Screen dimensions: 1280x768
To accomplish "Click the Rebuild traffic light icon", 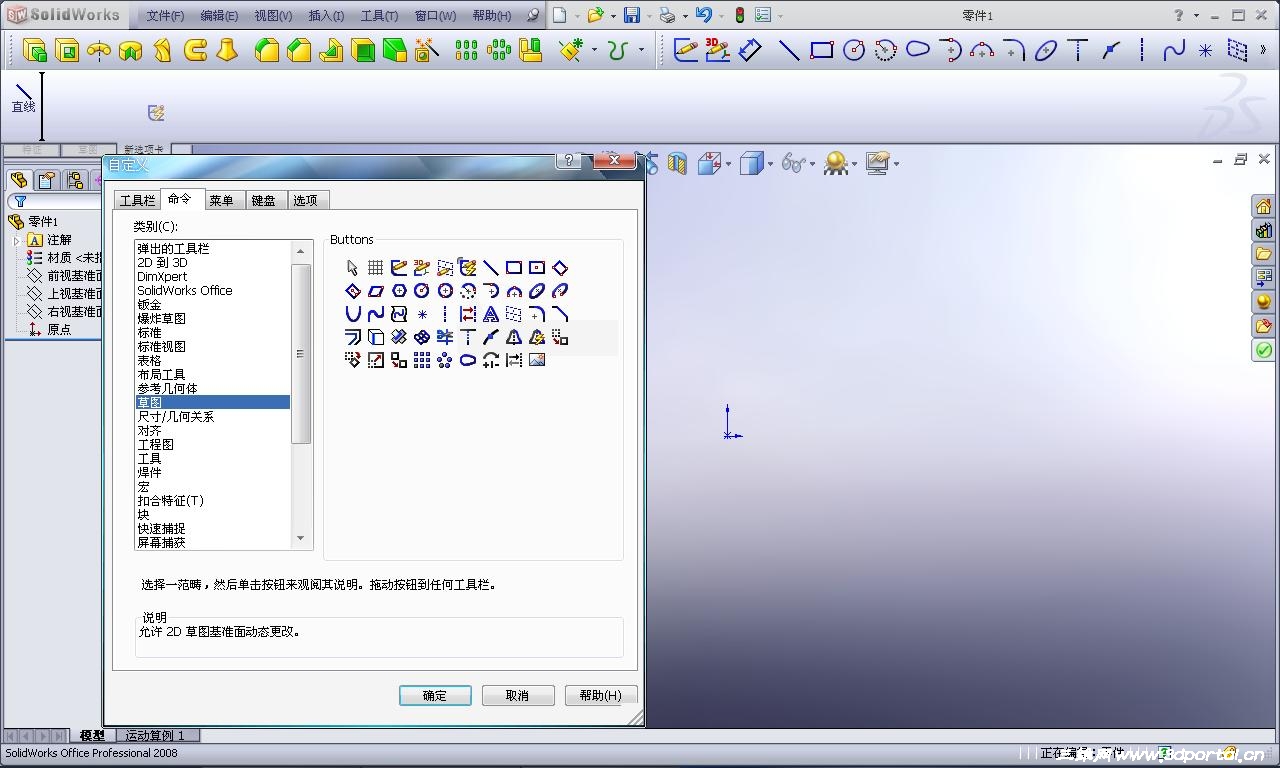I will [x=740, y=15].
